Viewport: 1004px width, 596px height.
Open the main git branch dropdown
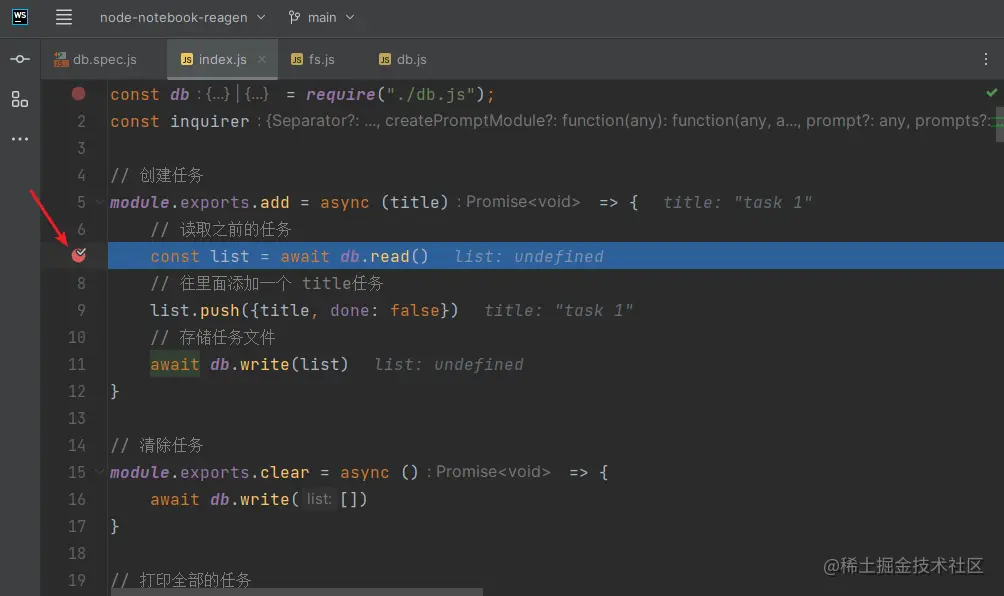tap(321, 17)
